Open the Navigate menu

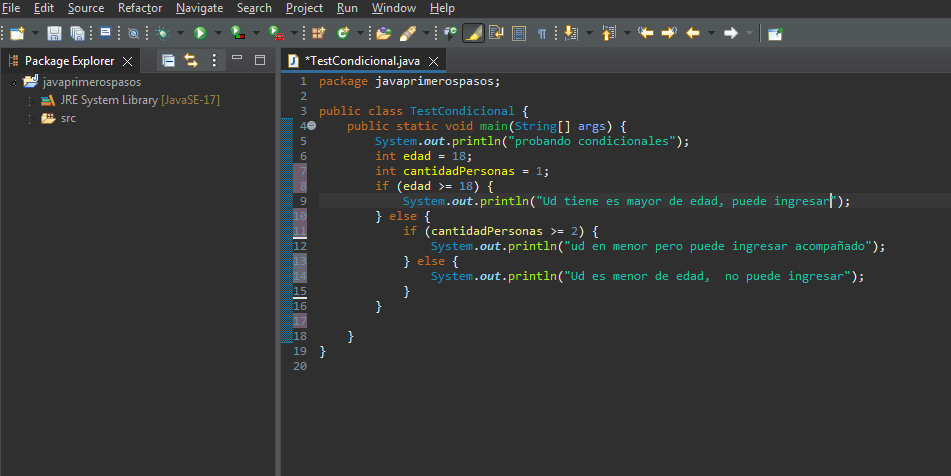[x=200, y=8]
